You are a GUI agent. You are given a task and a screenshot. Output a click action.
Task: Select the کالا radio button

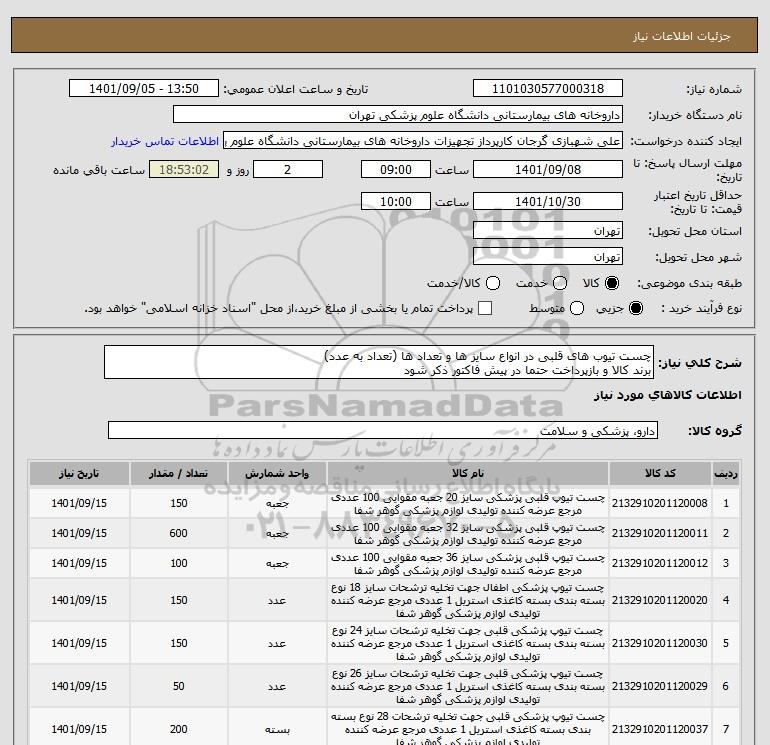pyautogui.click(x=612, y=283)
